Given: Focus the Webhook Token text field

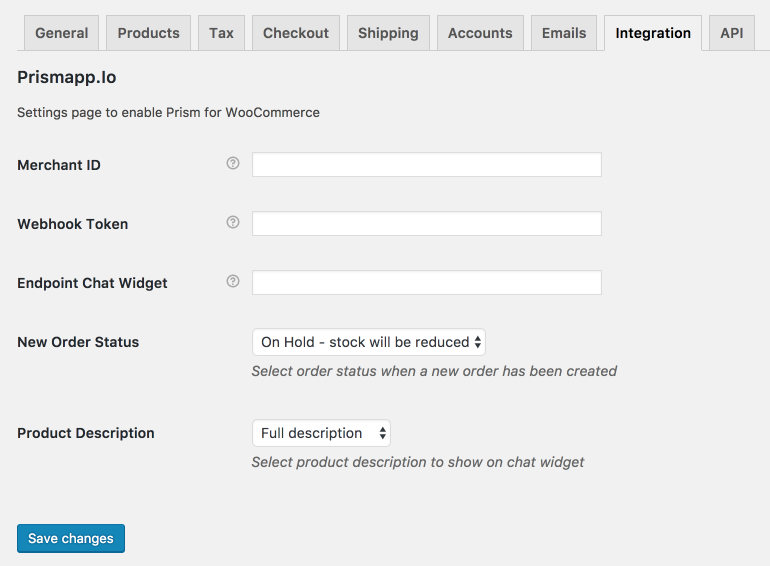Looking at the screenshot, I should (x=427, y=223).
